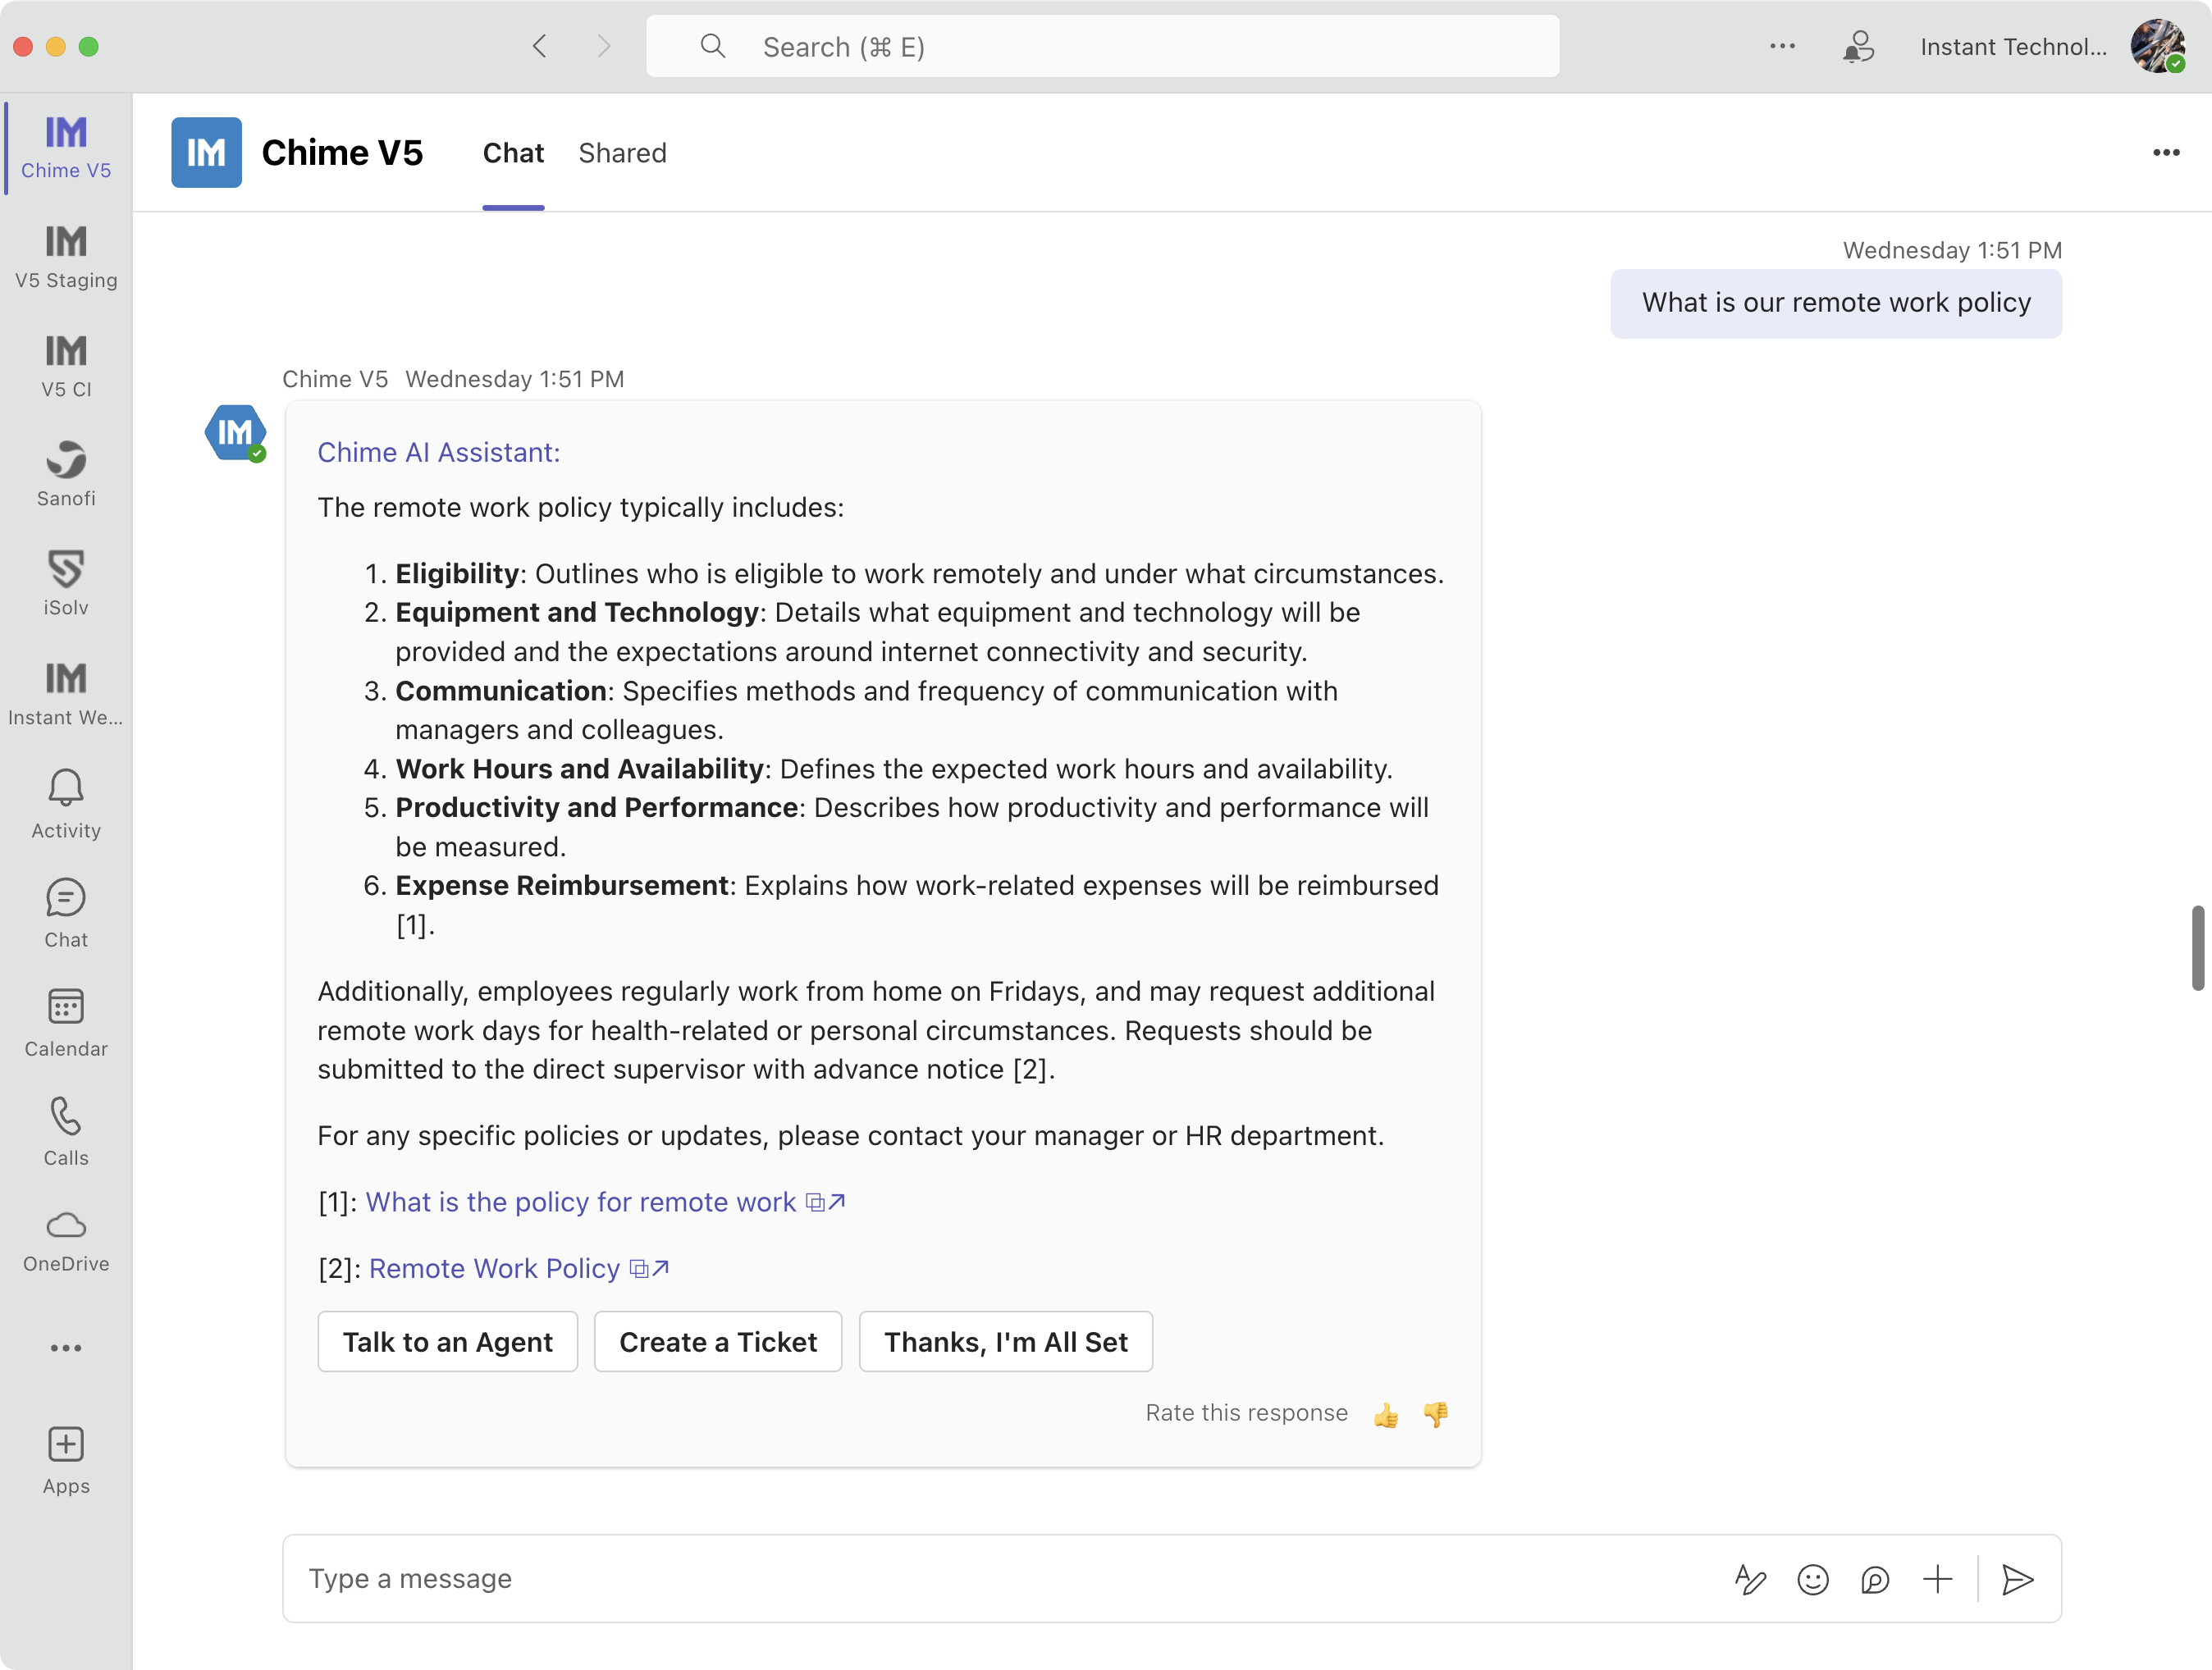The width and height of the screenshot is (2212, 1670).
Task: Open the Apps store in sidebar
Action: tap(66, 1460)
